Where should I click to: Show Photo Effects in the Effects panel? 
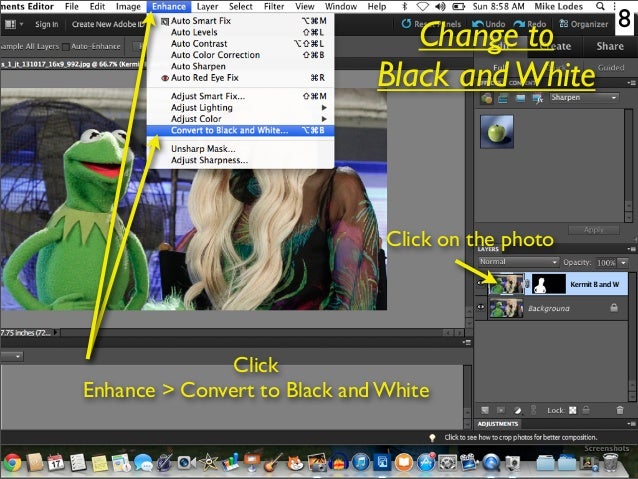pos(520,98)
